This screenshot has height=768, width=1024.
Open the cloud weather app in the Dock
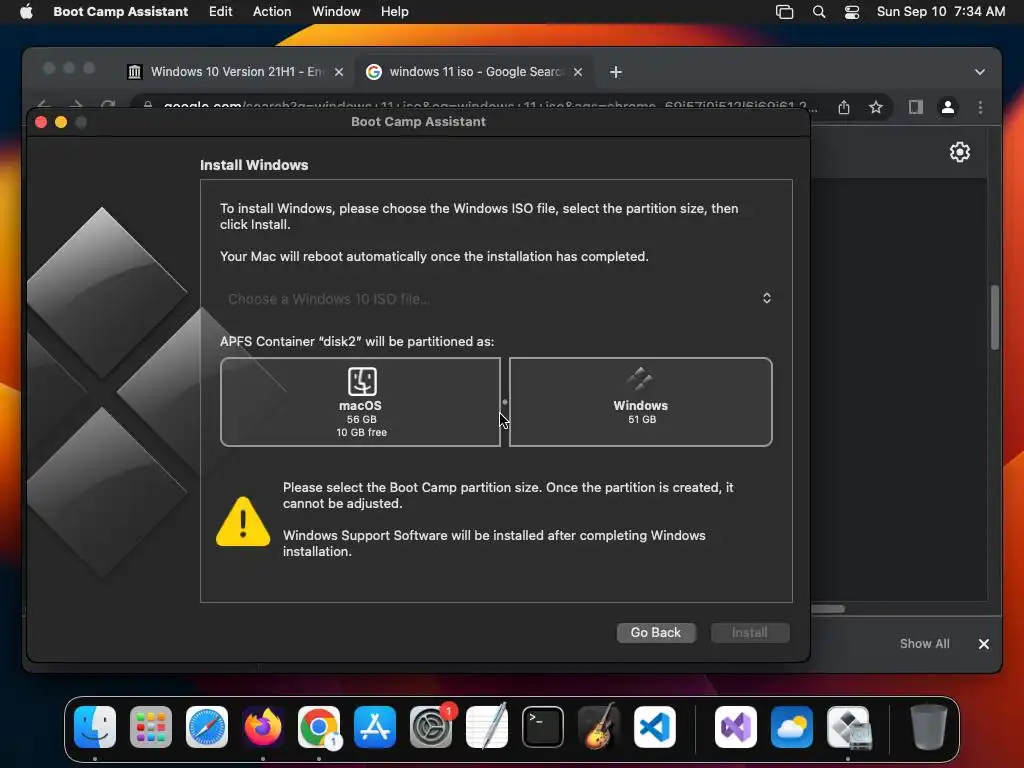[x=792, y=727]
